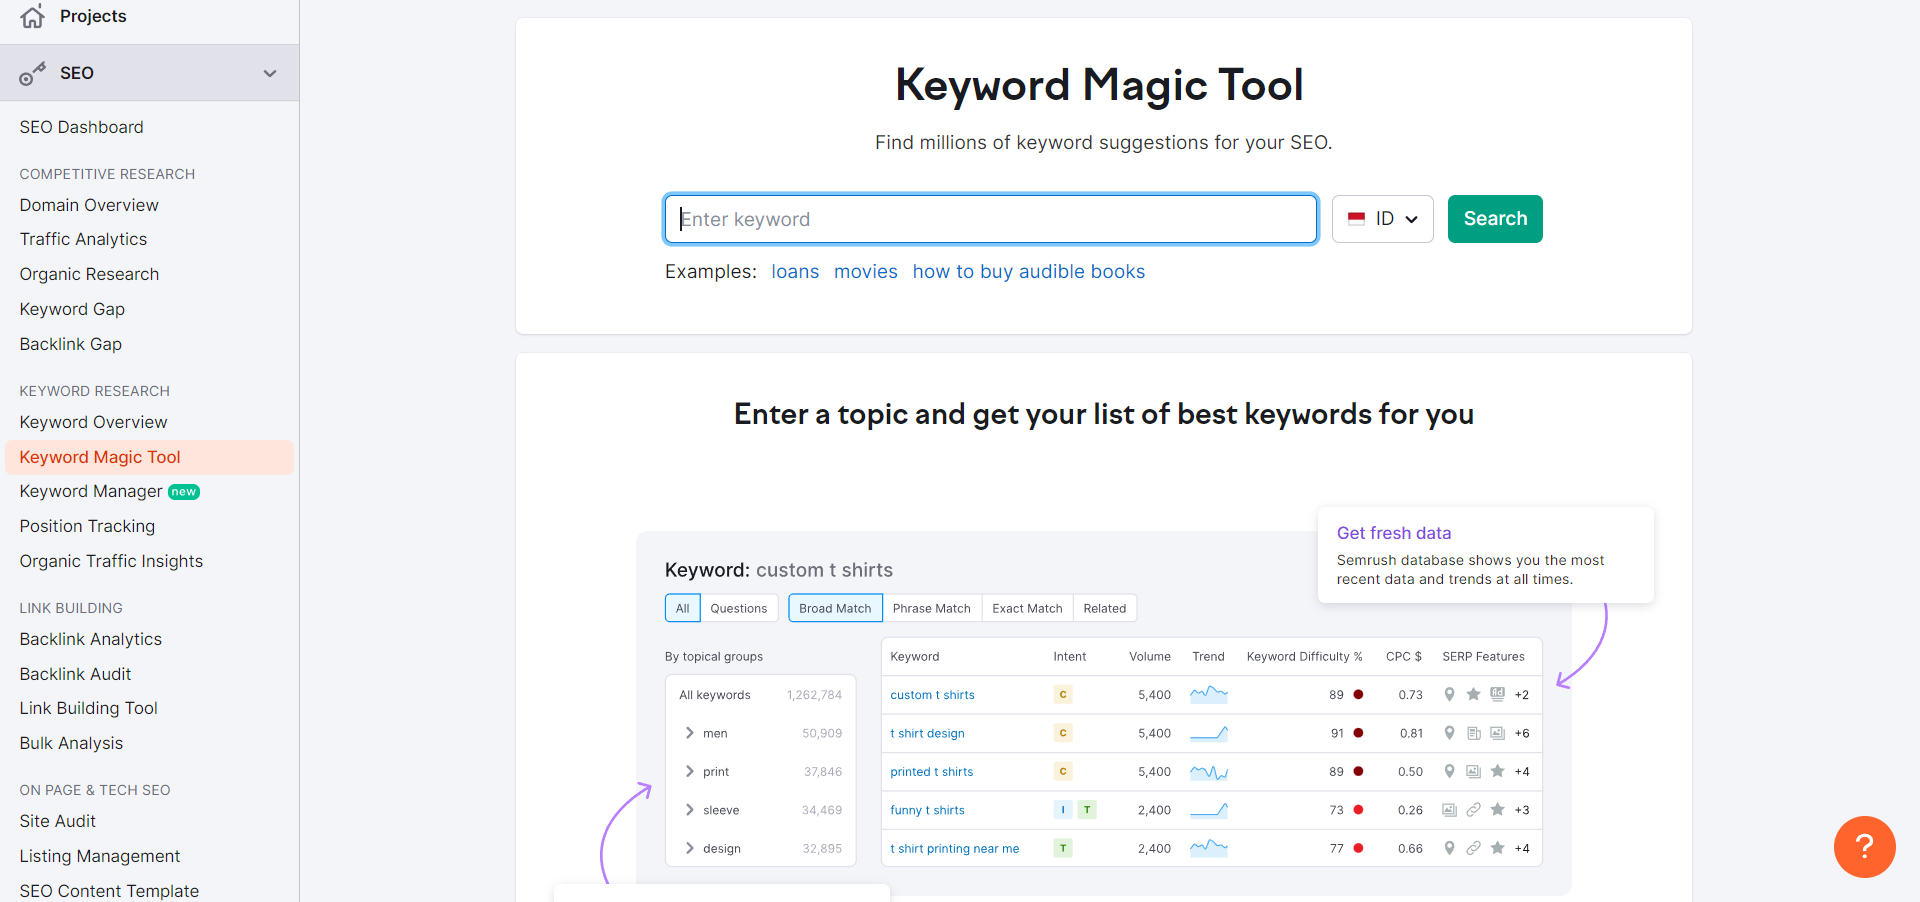Select the Questions filter tab
Screen dimensions: 1920x902
click(739, 608)
